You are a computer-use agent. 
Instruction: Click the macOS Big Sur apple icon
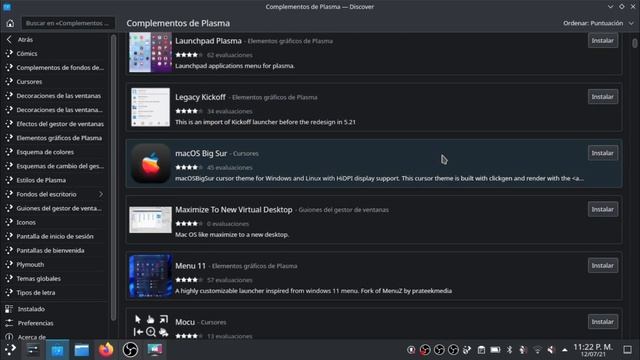pyautogui.click(x=150, y=163)
